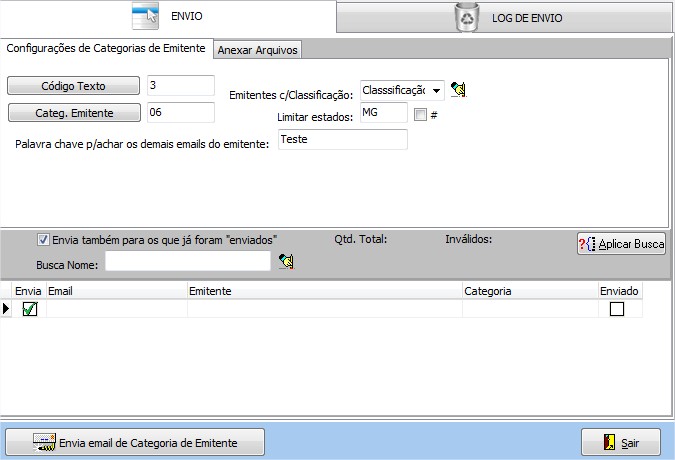Click the search icon next to Busca Nome
Image resolution: width=675 pixels, height=460 pixels.
287,261
